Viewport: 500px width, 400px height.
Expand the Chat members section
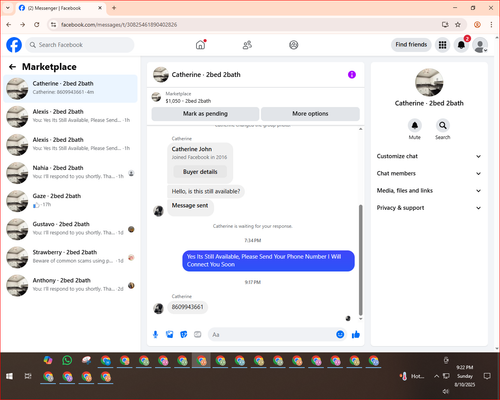[429, 173]
